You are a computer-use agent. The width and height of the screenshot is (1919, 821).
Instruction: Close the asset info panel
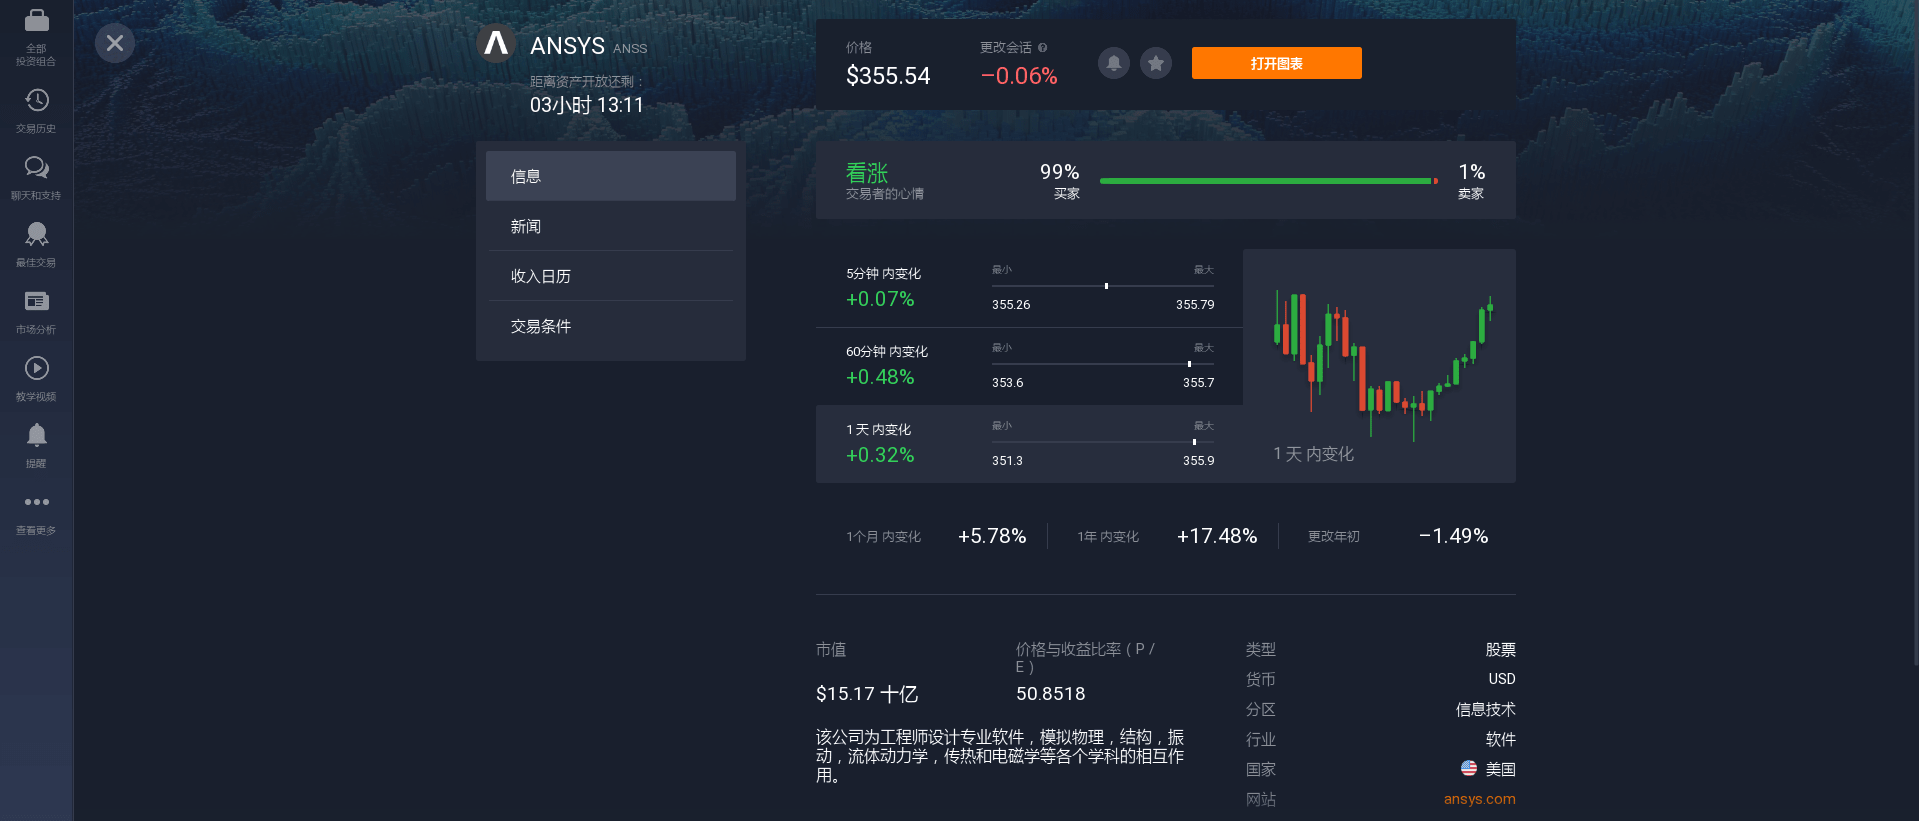[x=115, y=43]
